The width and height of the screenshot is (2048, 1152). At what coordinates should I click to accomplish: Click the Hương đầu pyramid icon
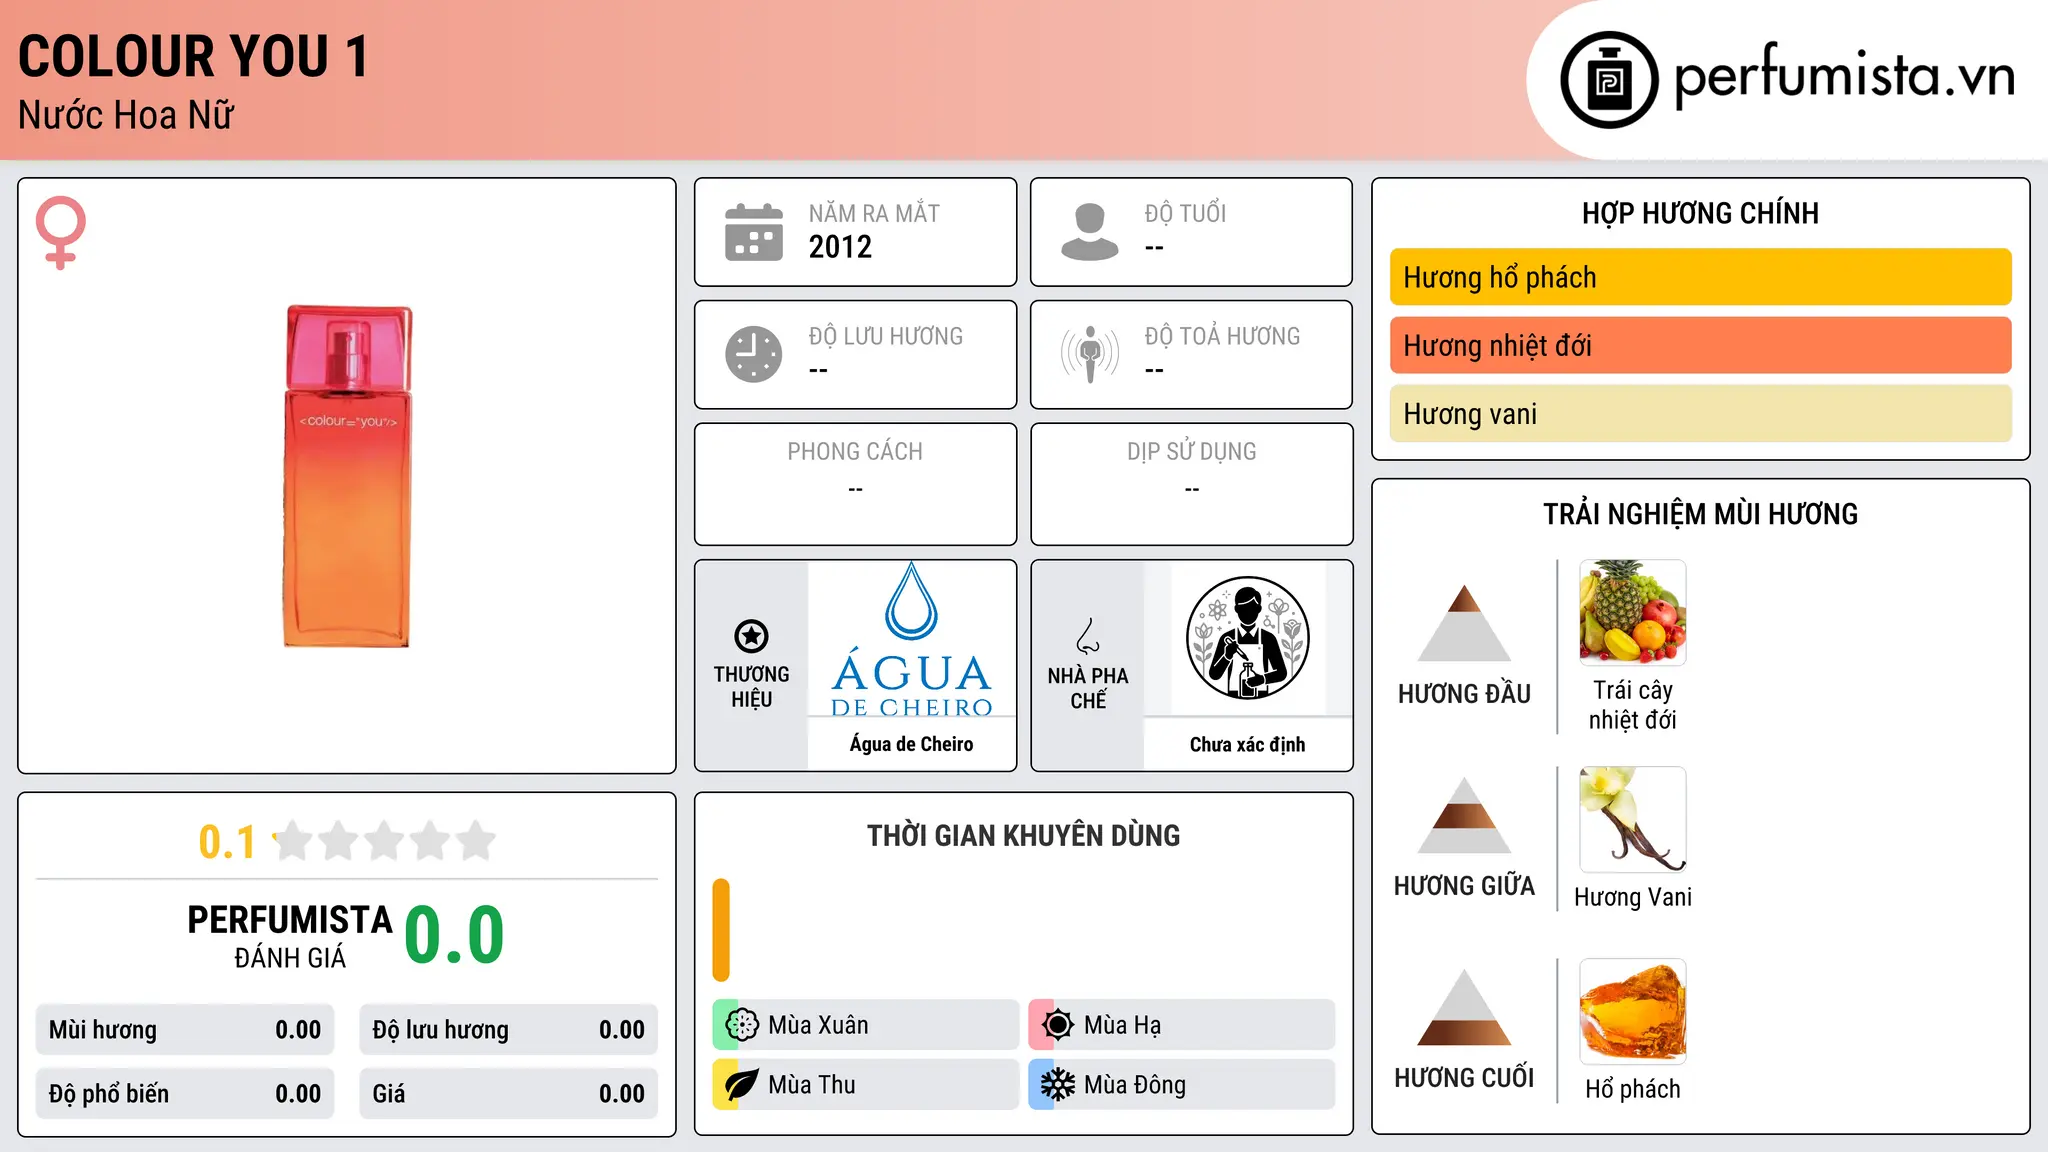[1464, 623]
